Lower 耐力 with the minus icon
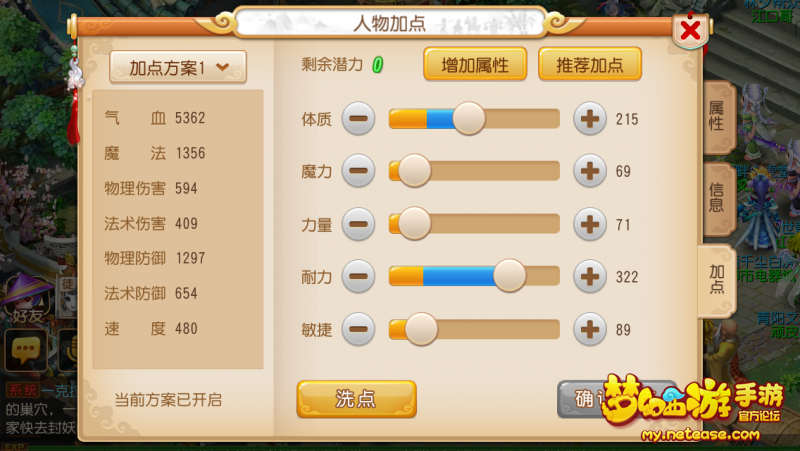This screenshot has width=800, height=451. (358, 276)
